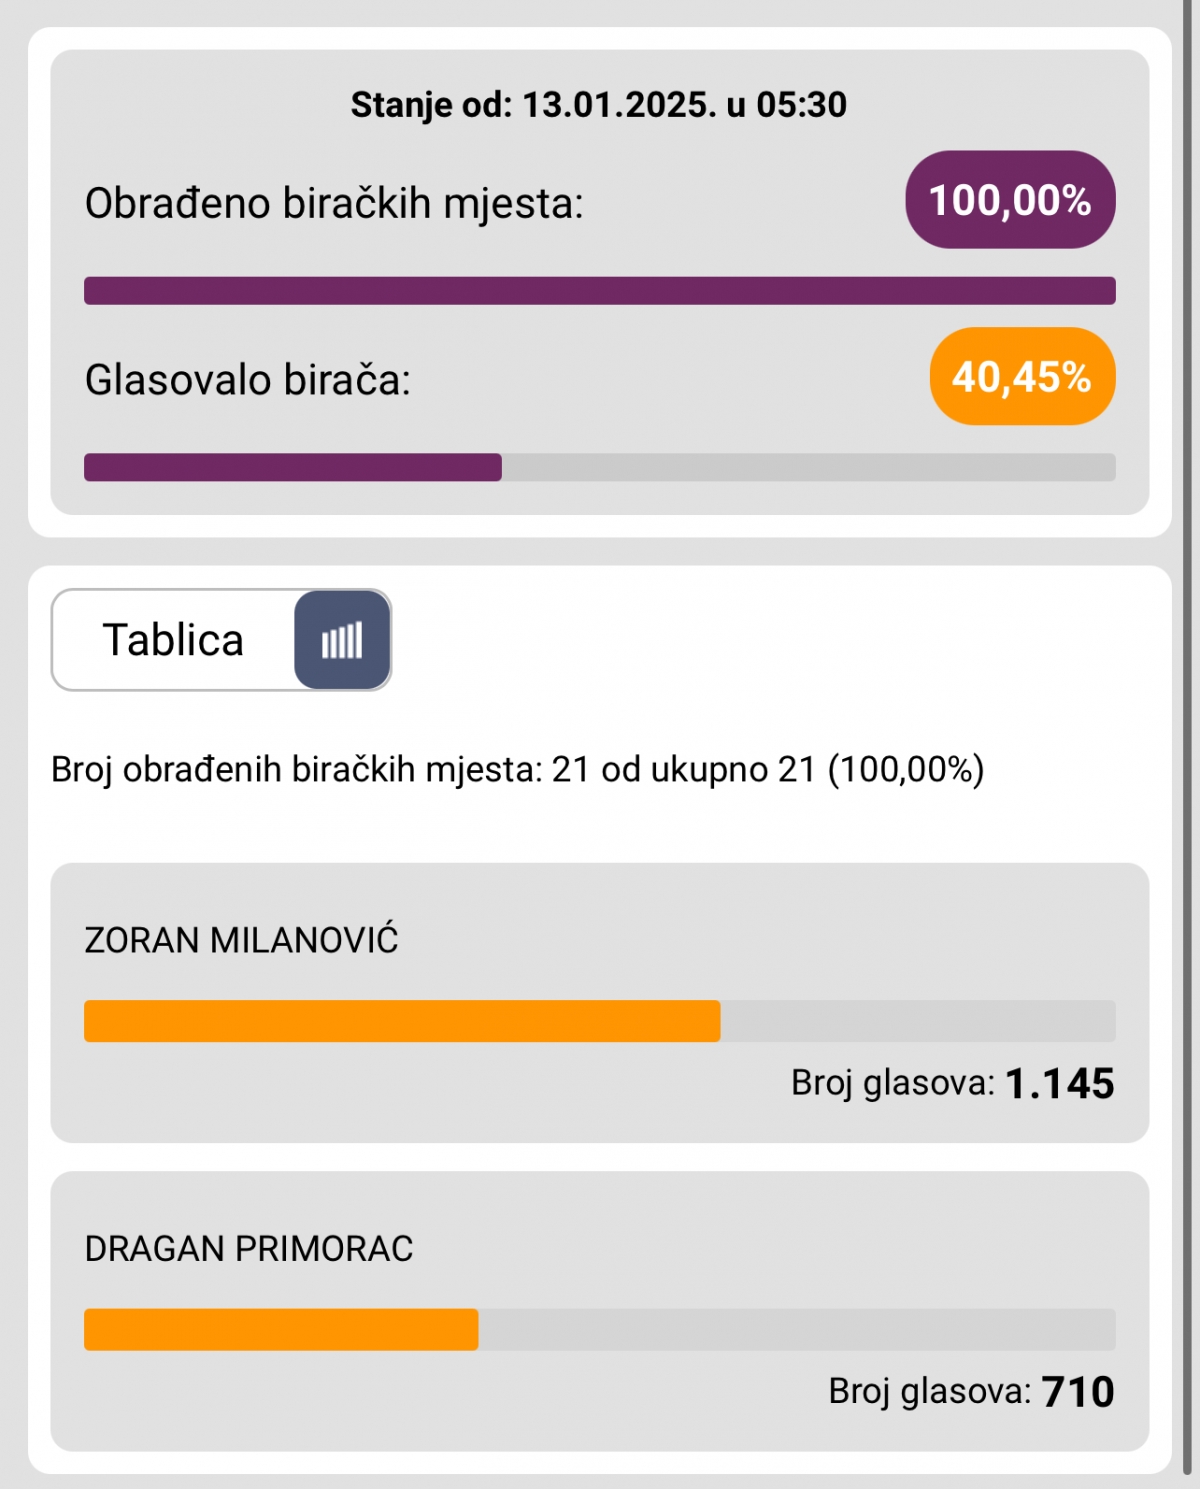Image resolution: width=1200 pixels, height=1489 pixels.
Task: Click the empty grey part of Primorac's bar
Action: [x=796, y=1329]
